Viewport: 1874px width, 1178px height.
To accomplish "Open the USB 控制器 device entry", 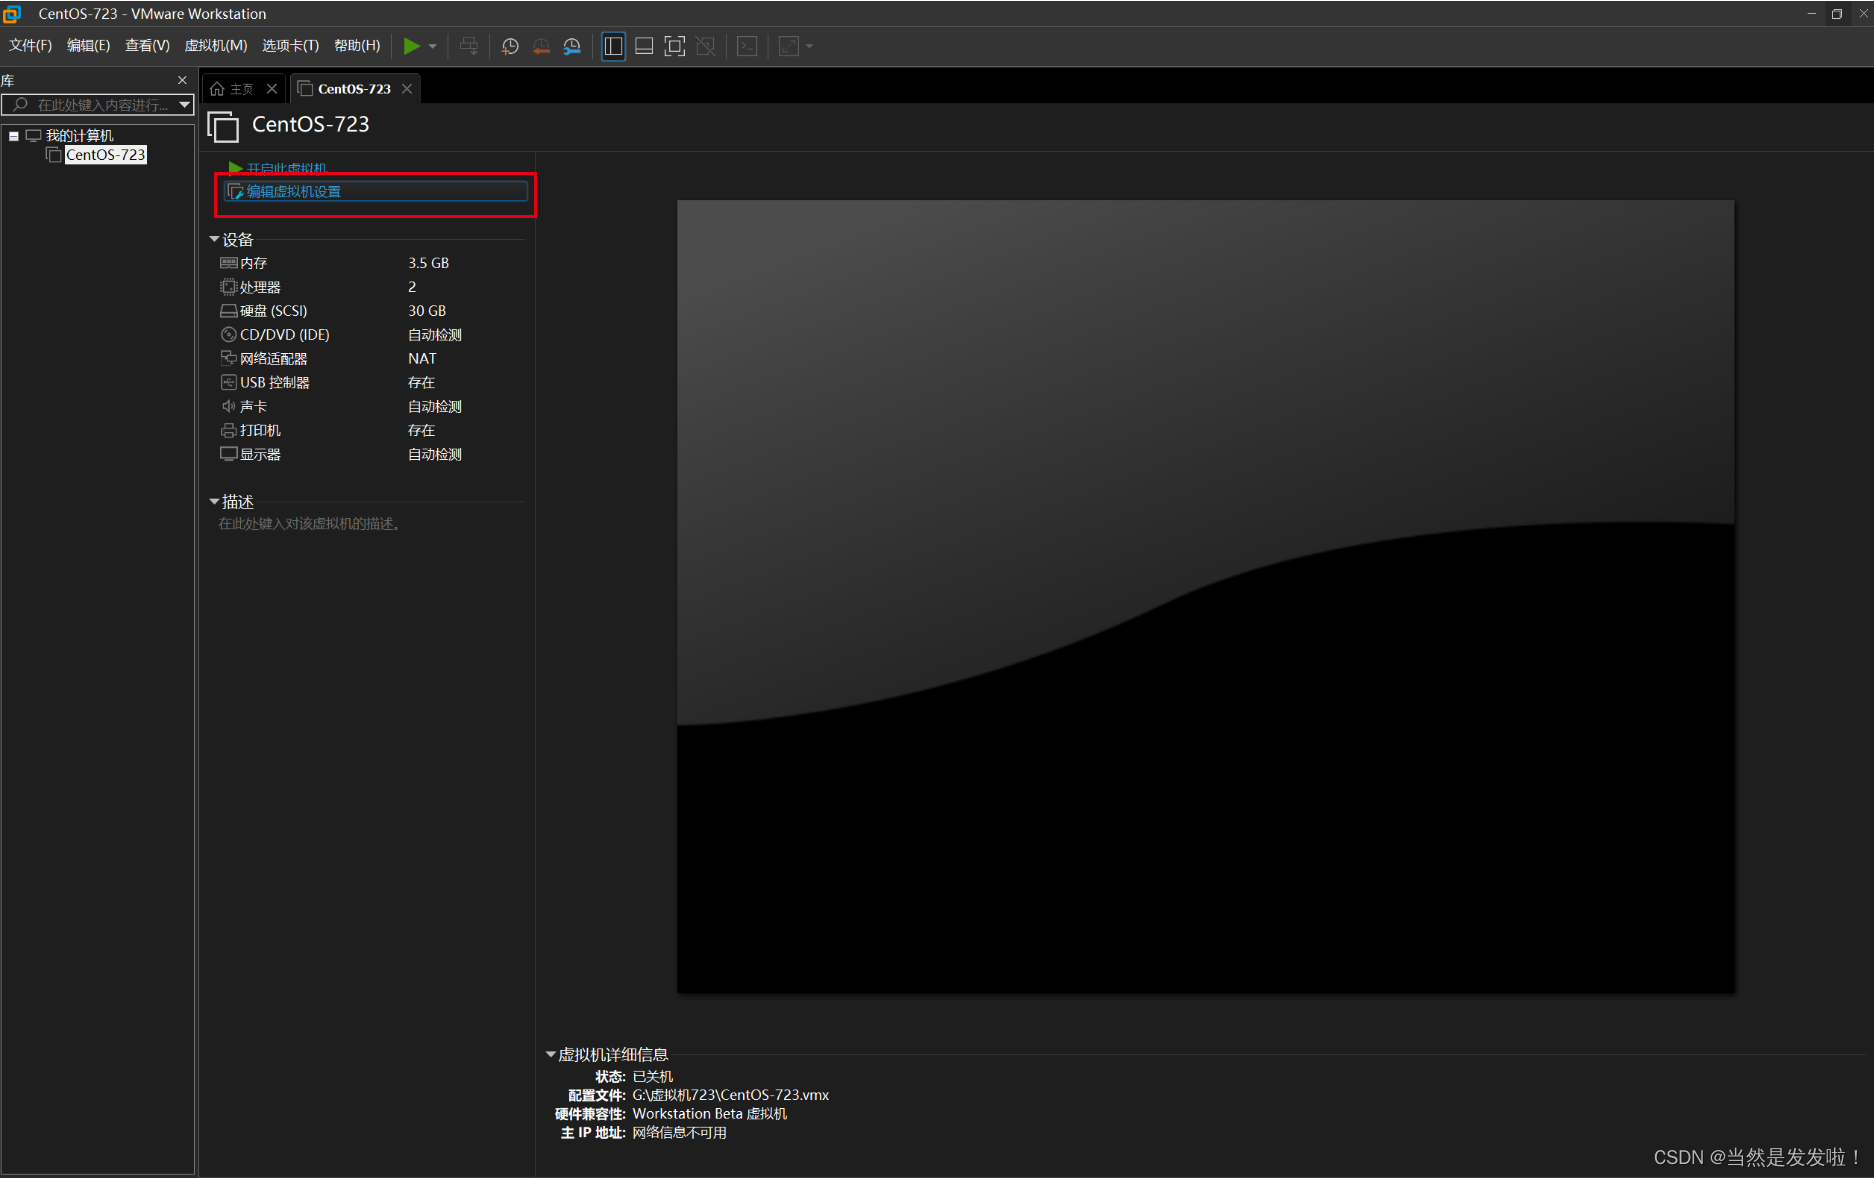I will click(274, 383).
